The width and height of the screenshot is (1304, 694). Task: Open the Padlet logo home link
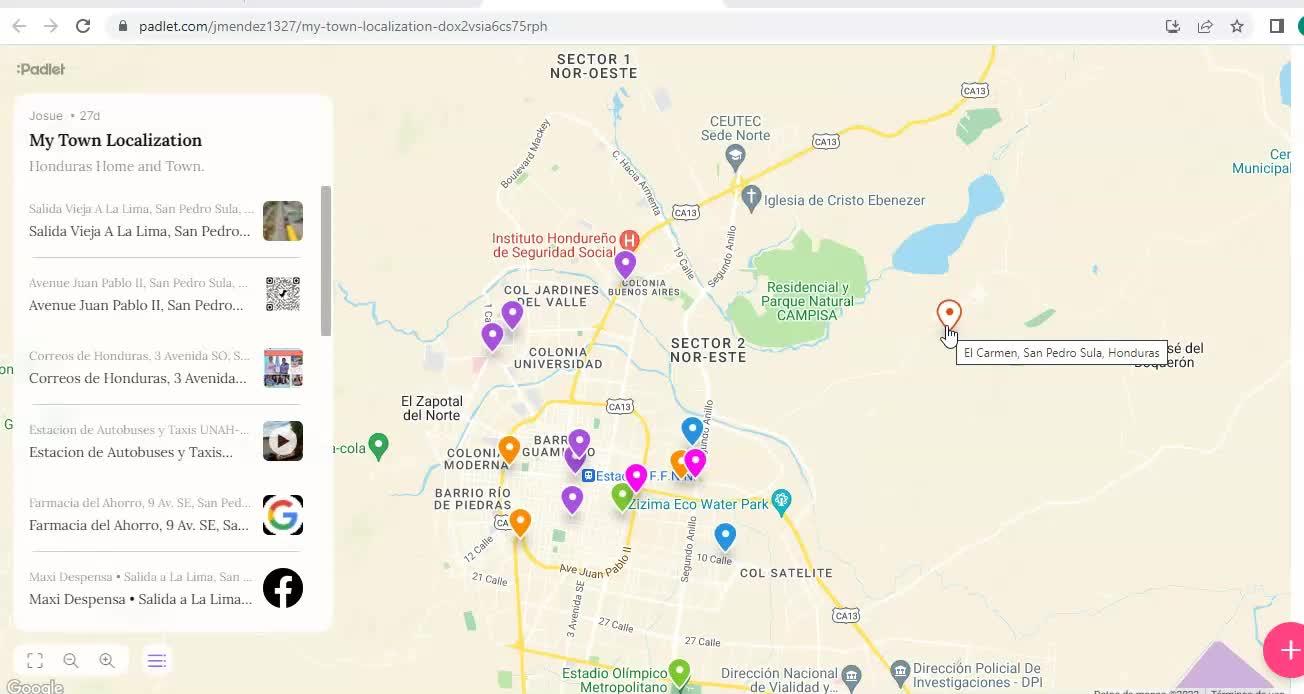coord(41,69)
